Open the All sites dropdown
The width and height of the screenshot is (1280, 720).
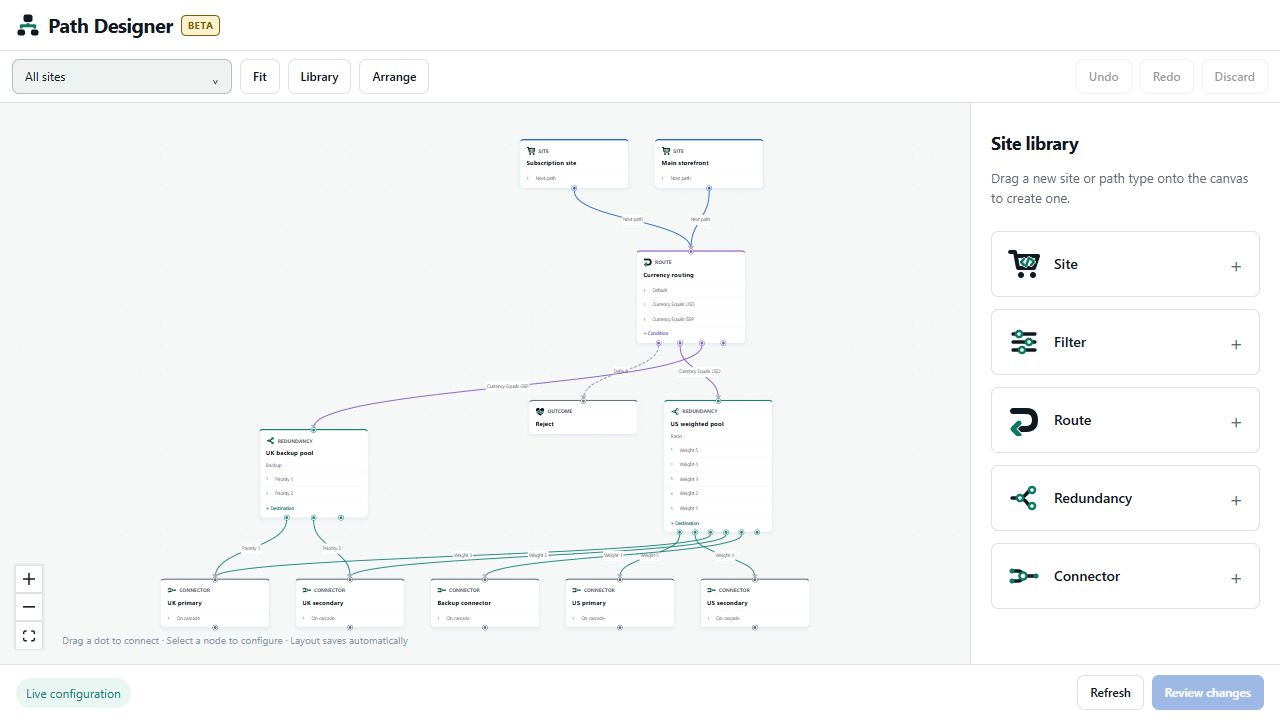(122, 77)
